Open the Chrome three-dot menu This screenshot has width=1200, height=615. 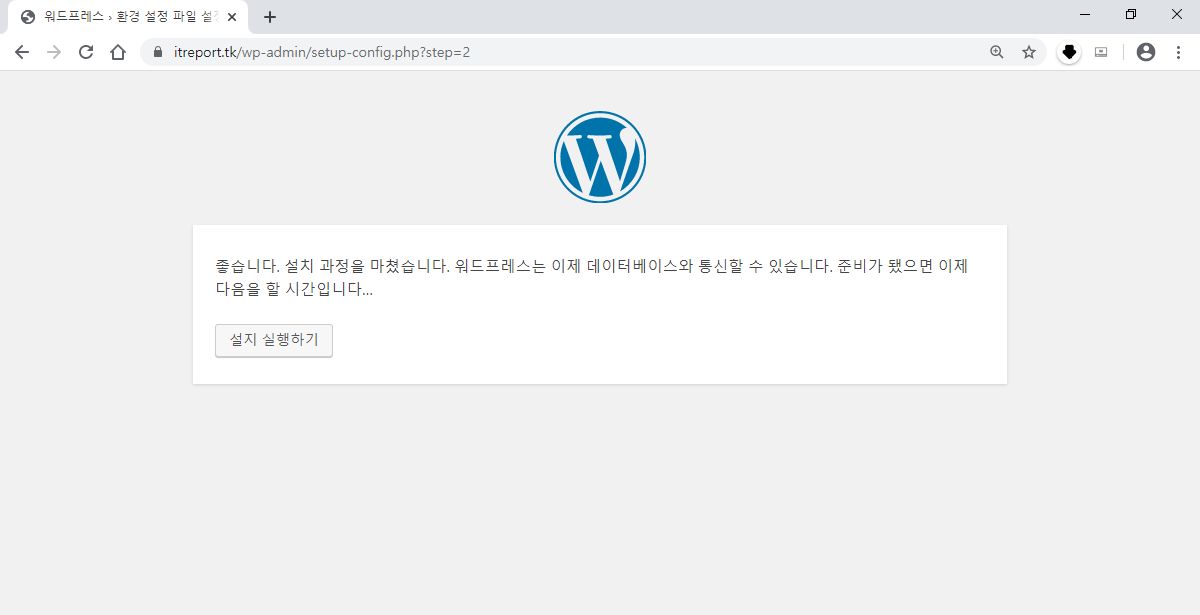(1178, 52)
